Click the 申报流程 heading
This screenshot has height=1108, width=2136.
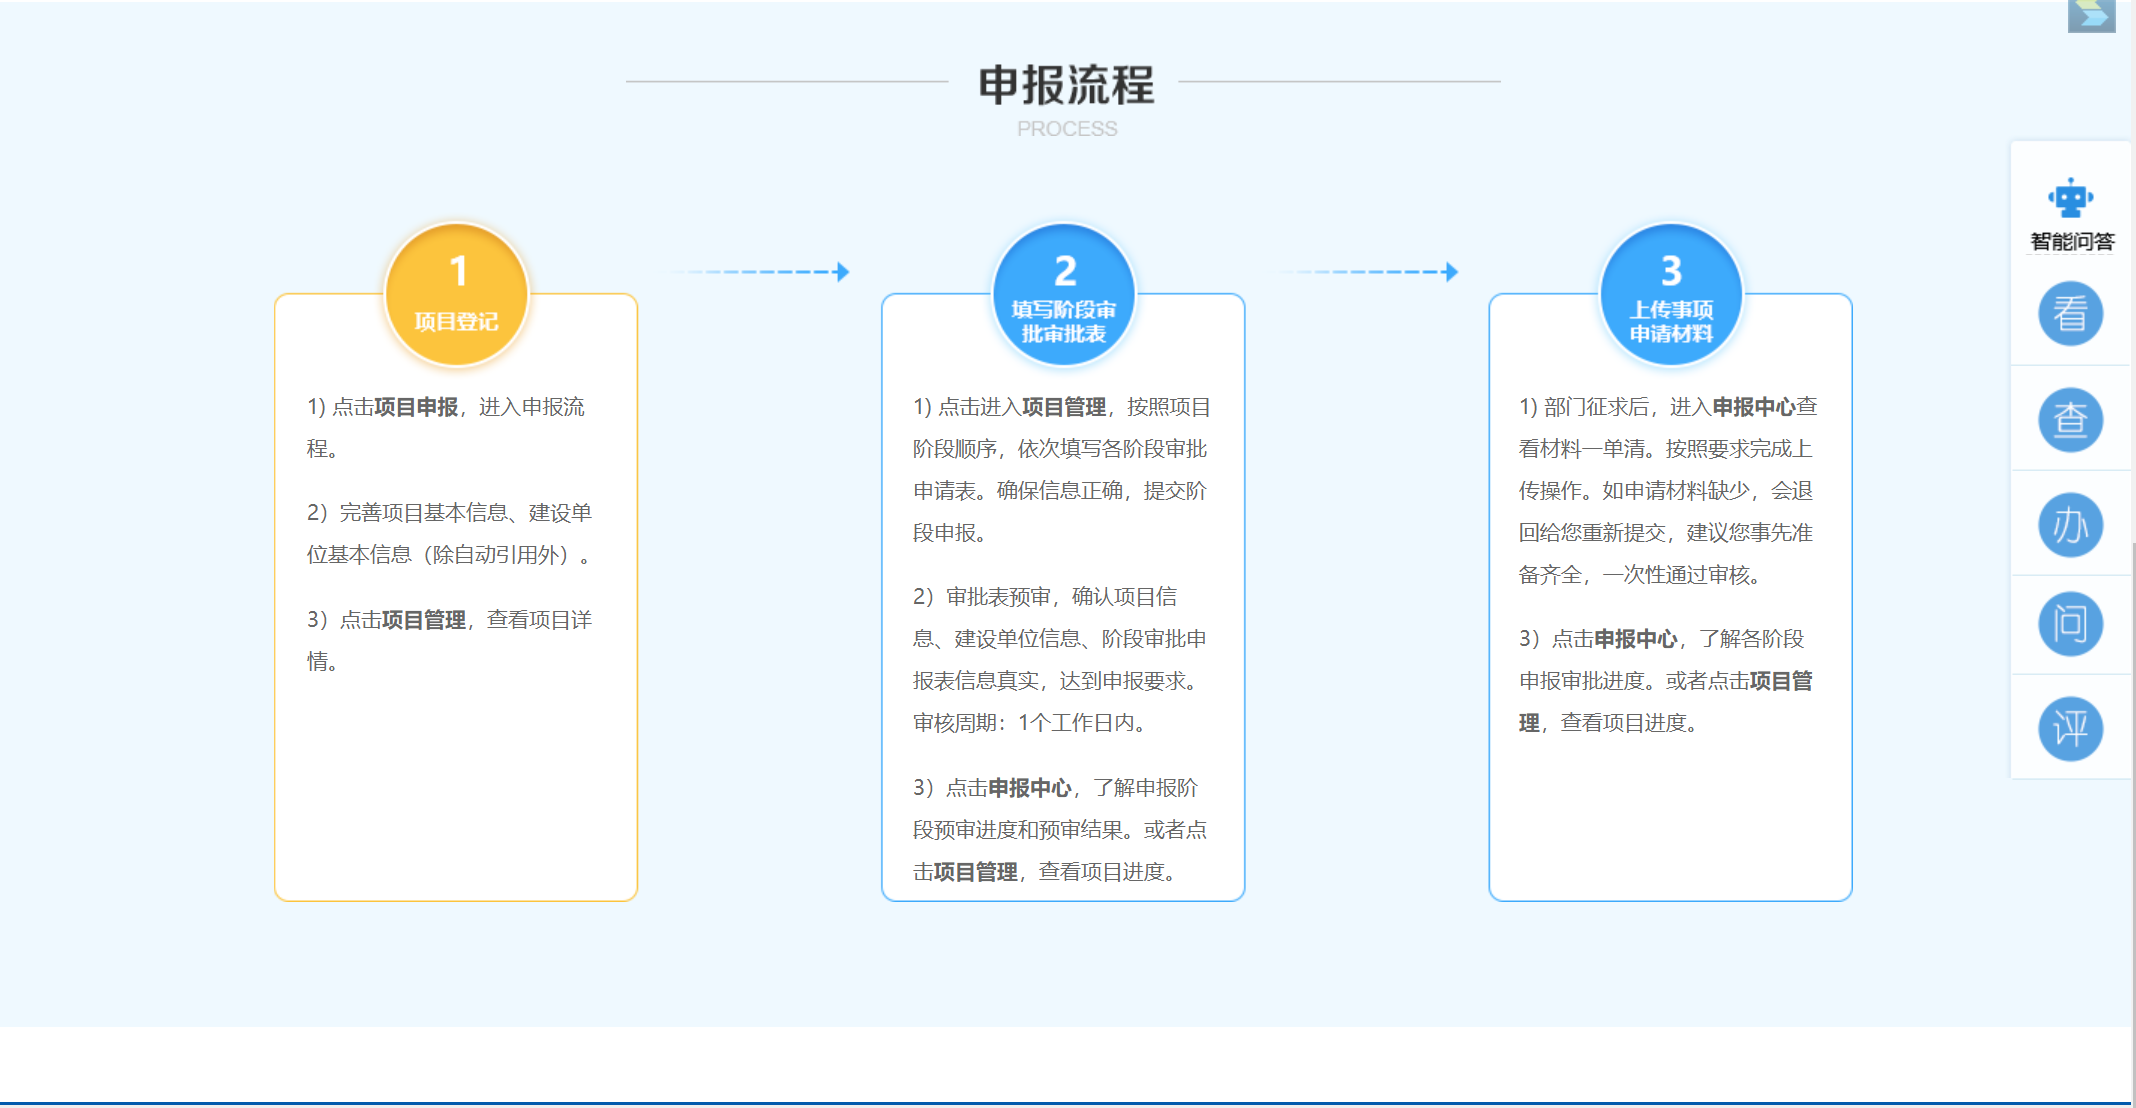tap(1066, 85)
